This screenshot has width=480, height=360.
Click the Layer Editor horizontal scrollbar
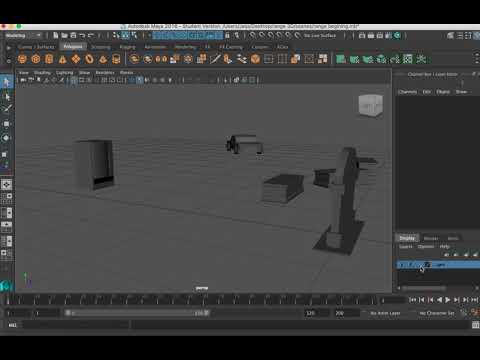(424, 288)
